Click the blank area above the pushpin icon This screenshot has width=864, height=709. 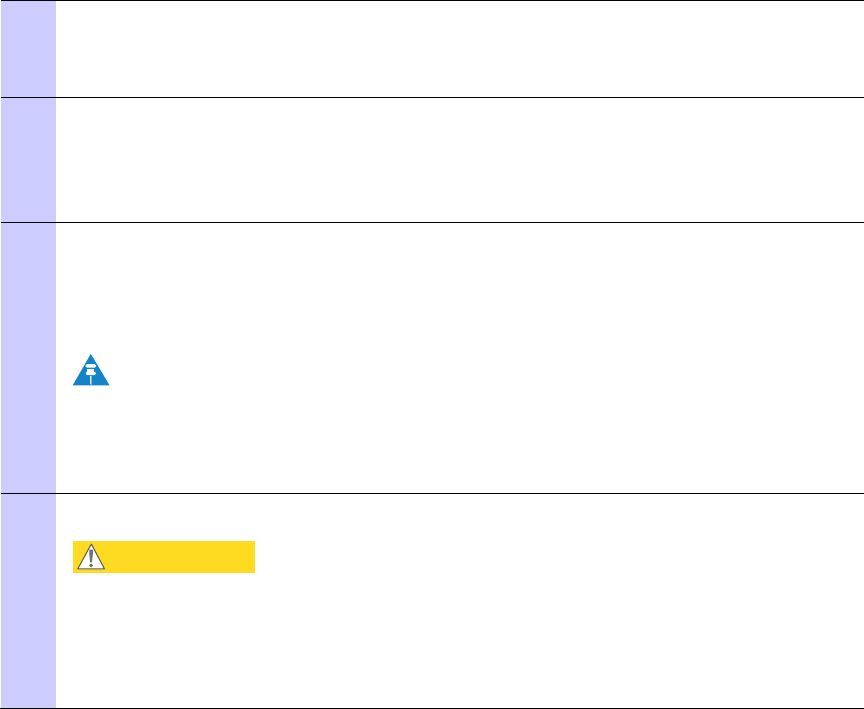click(x=460, y=288)
